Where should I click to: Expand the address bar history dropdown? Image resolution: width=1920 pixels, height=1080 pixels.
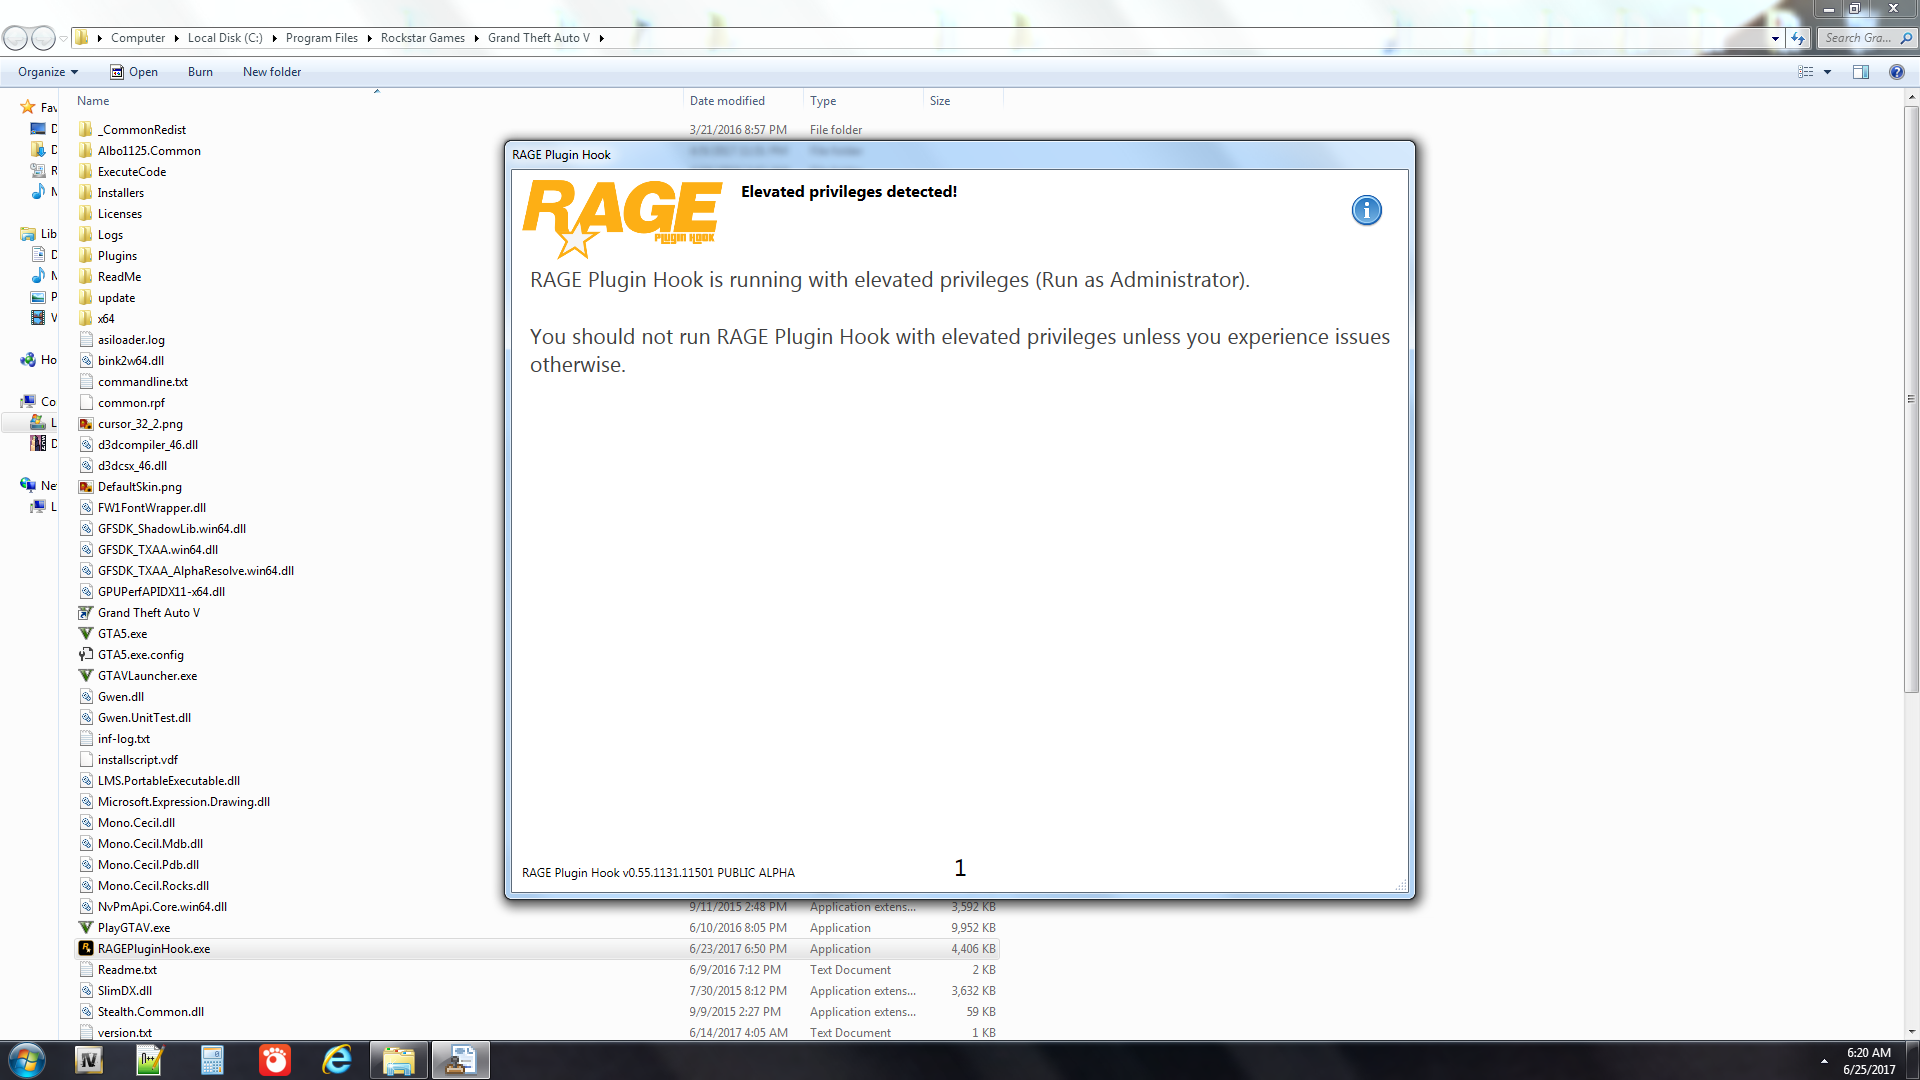click(x=1775, y=38)
